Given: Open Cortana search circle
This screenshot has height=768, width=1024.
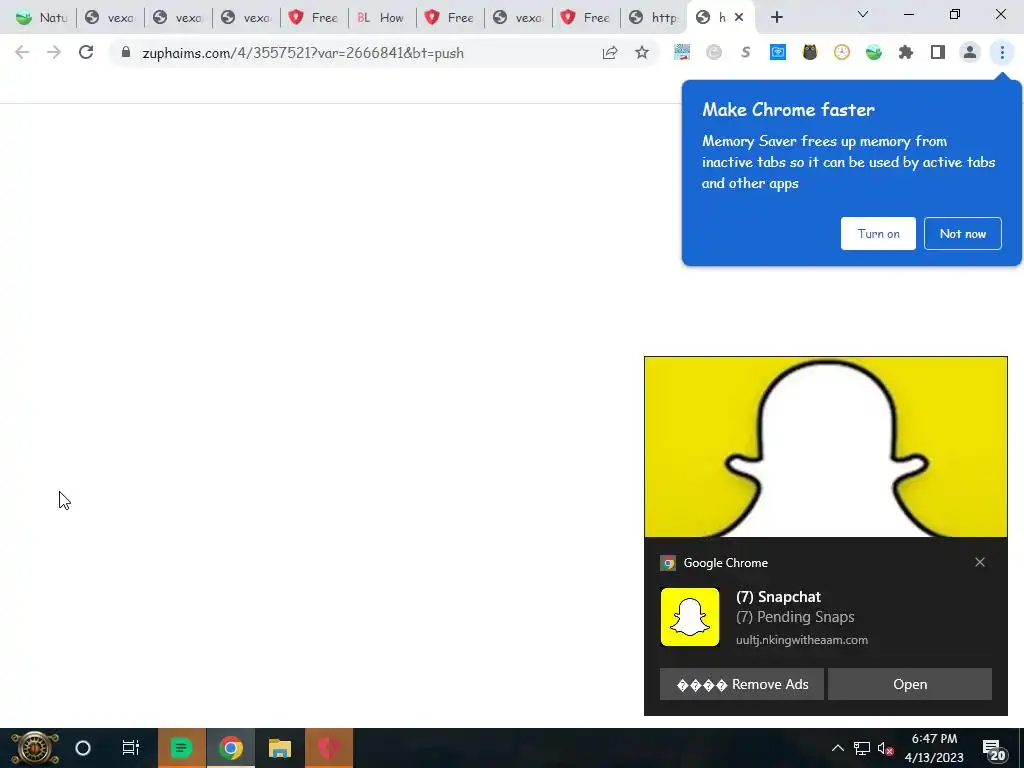Looking at the screenshot, I should coord(83,748).
